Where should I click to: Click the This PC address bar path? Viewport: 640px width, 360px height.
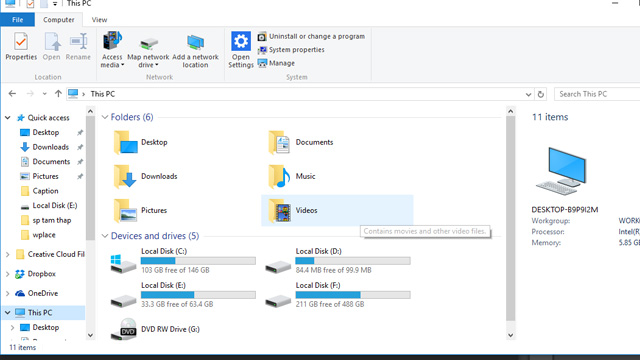tap(102, 94)
